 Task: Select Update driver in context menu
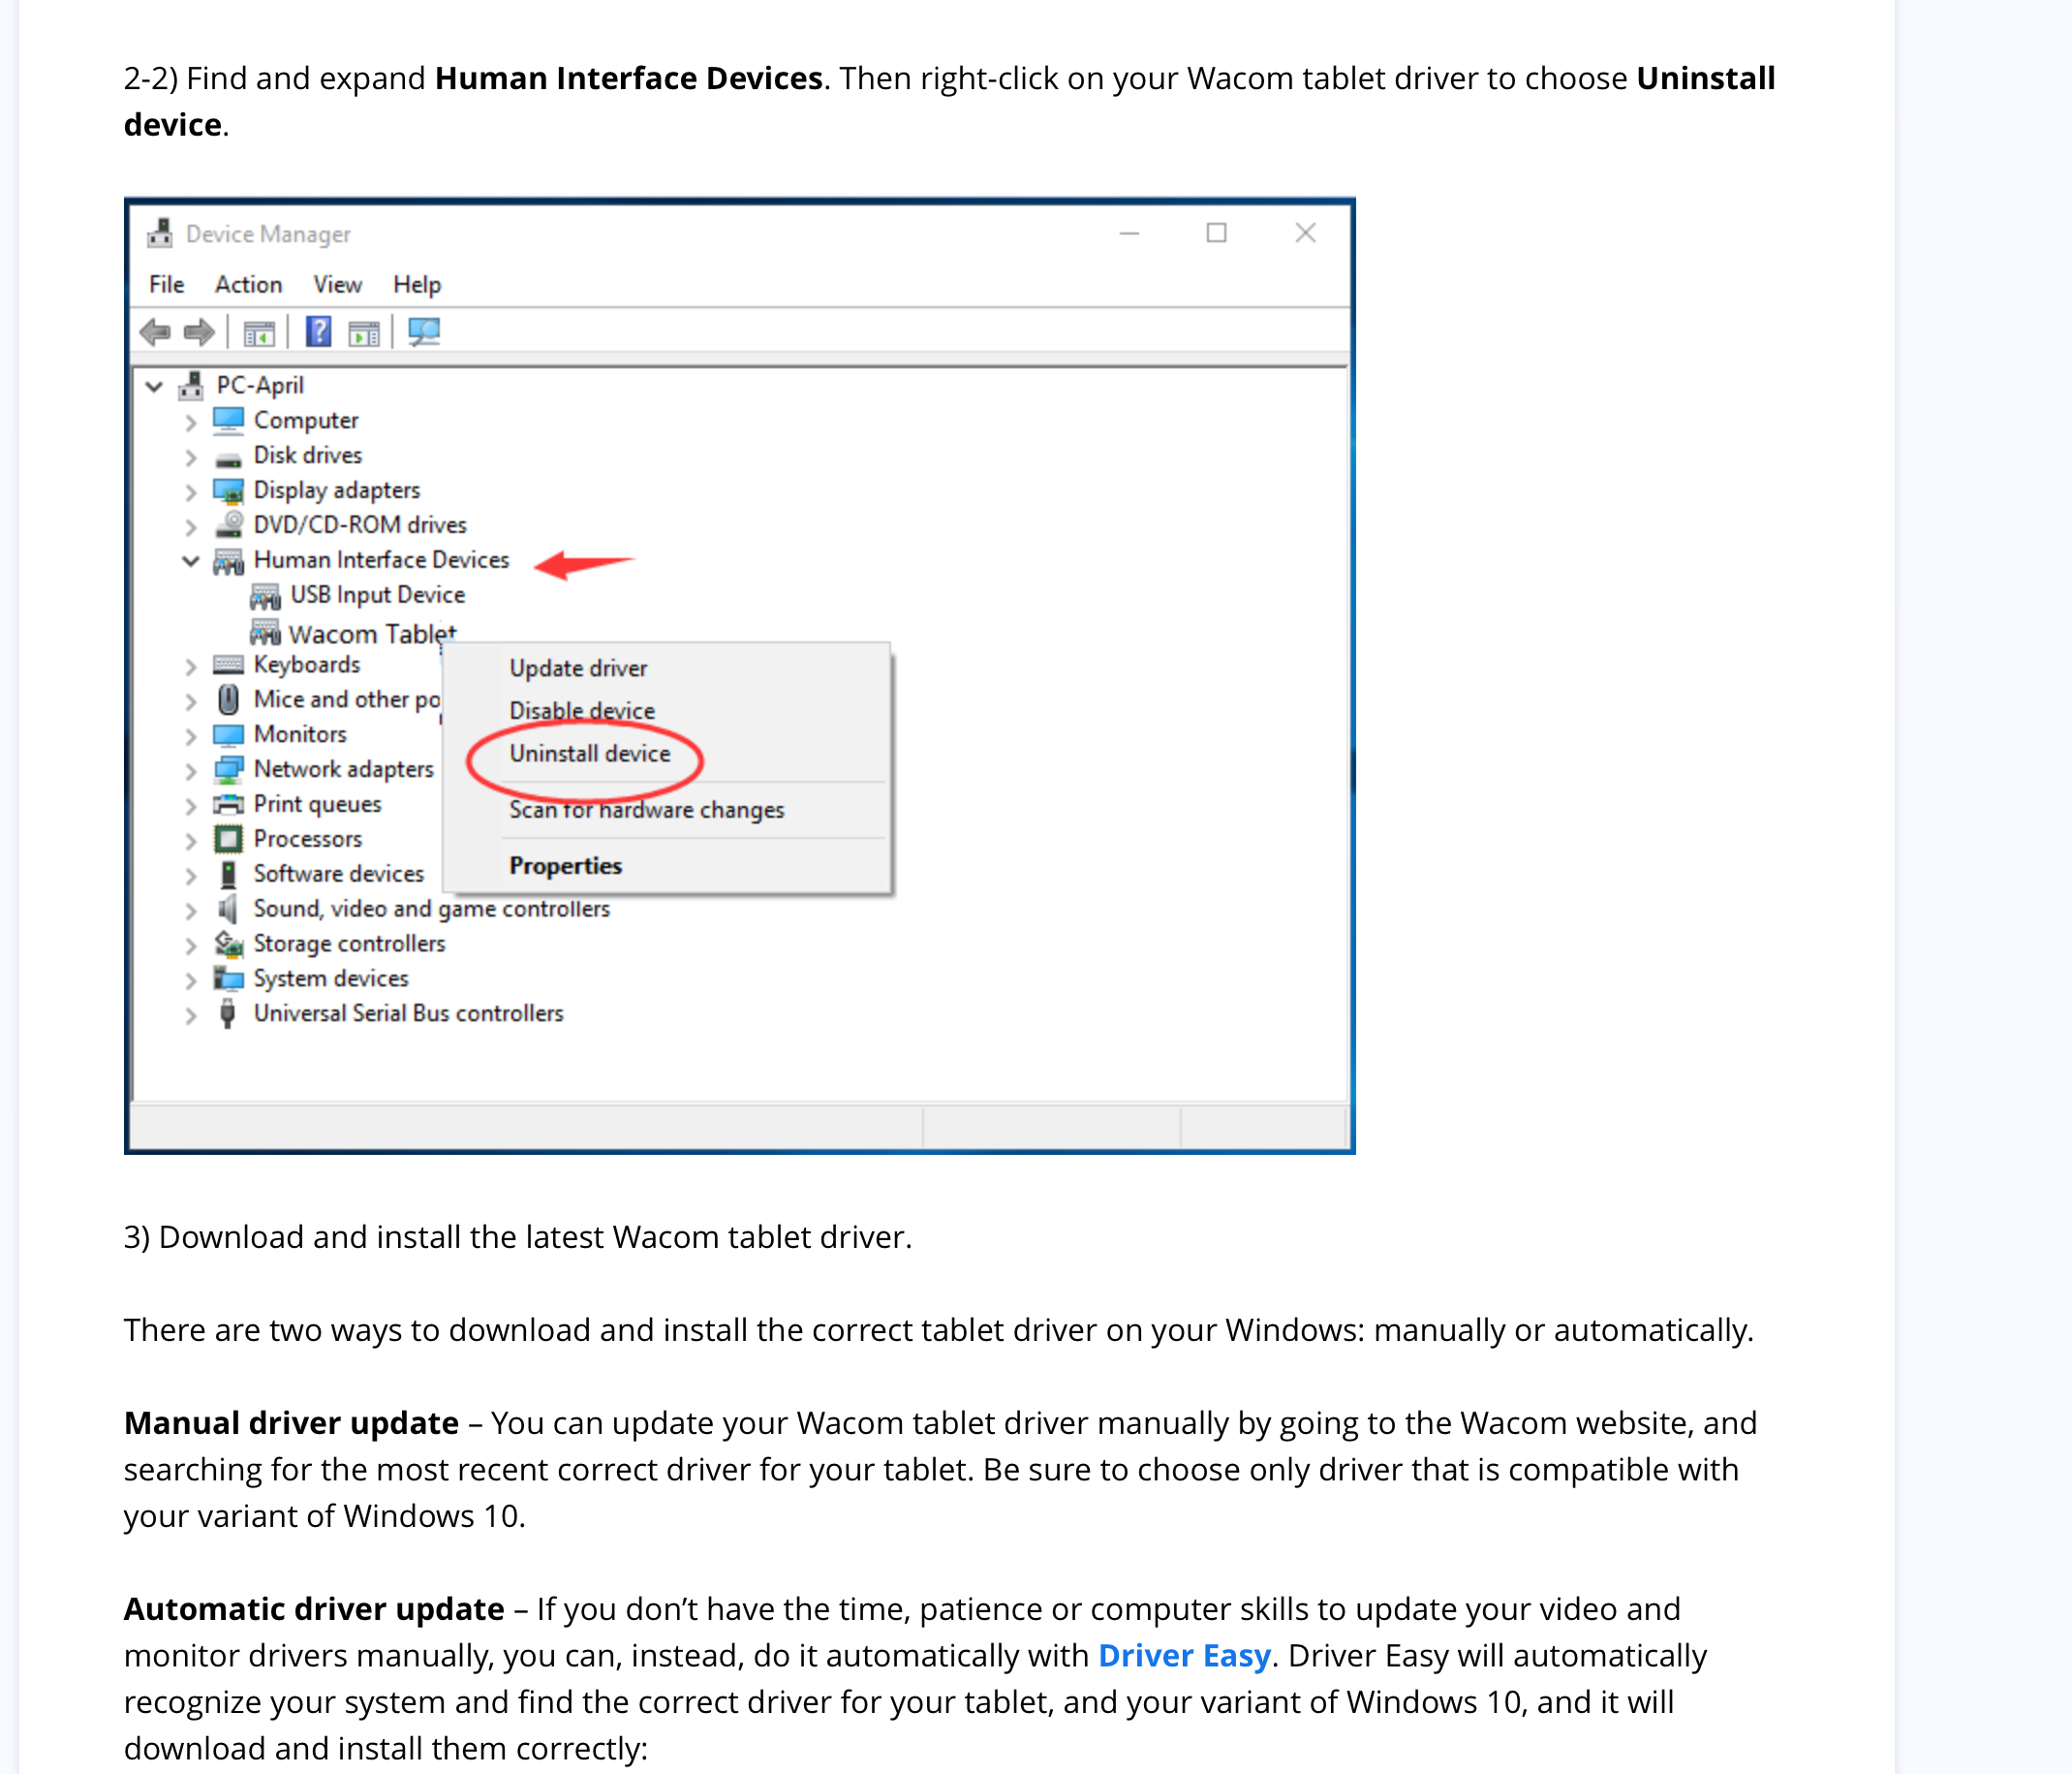click(x=577, y=668)
